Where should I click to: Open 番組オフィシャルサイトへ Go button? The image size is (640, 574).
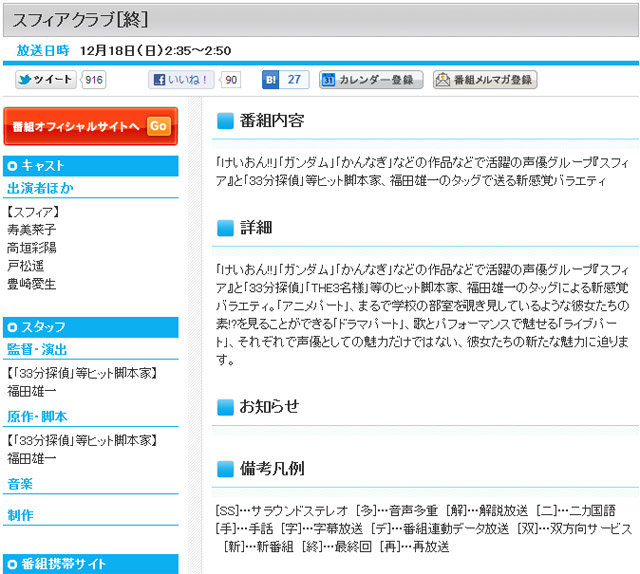91,126
